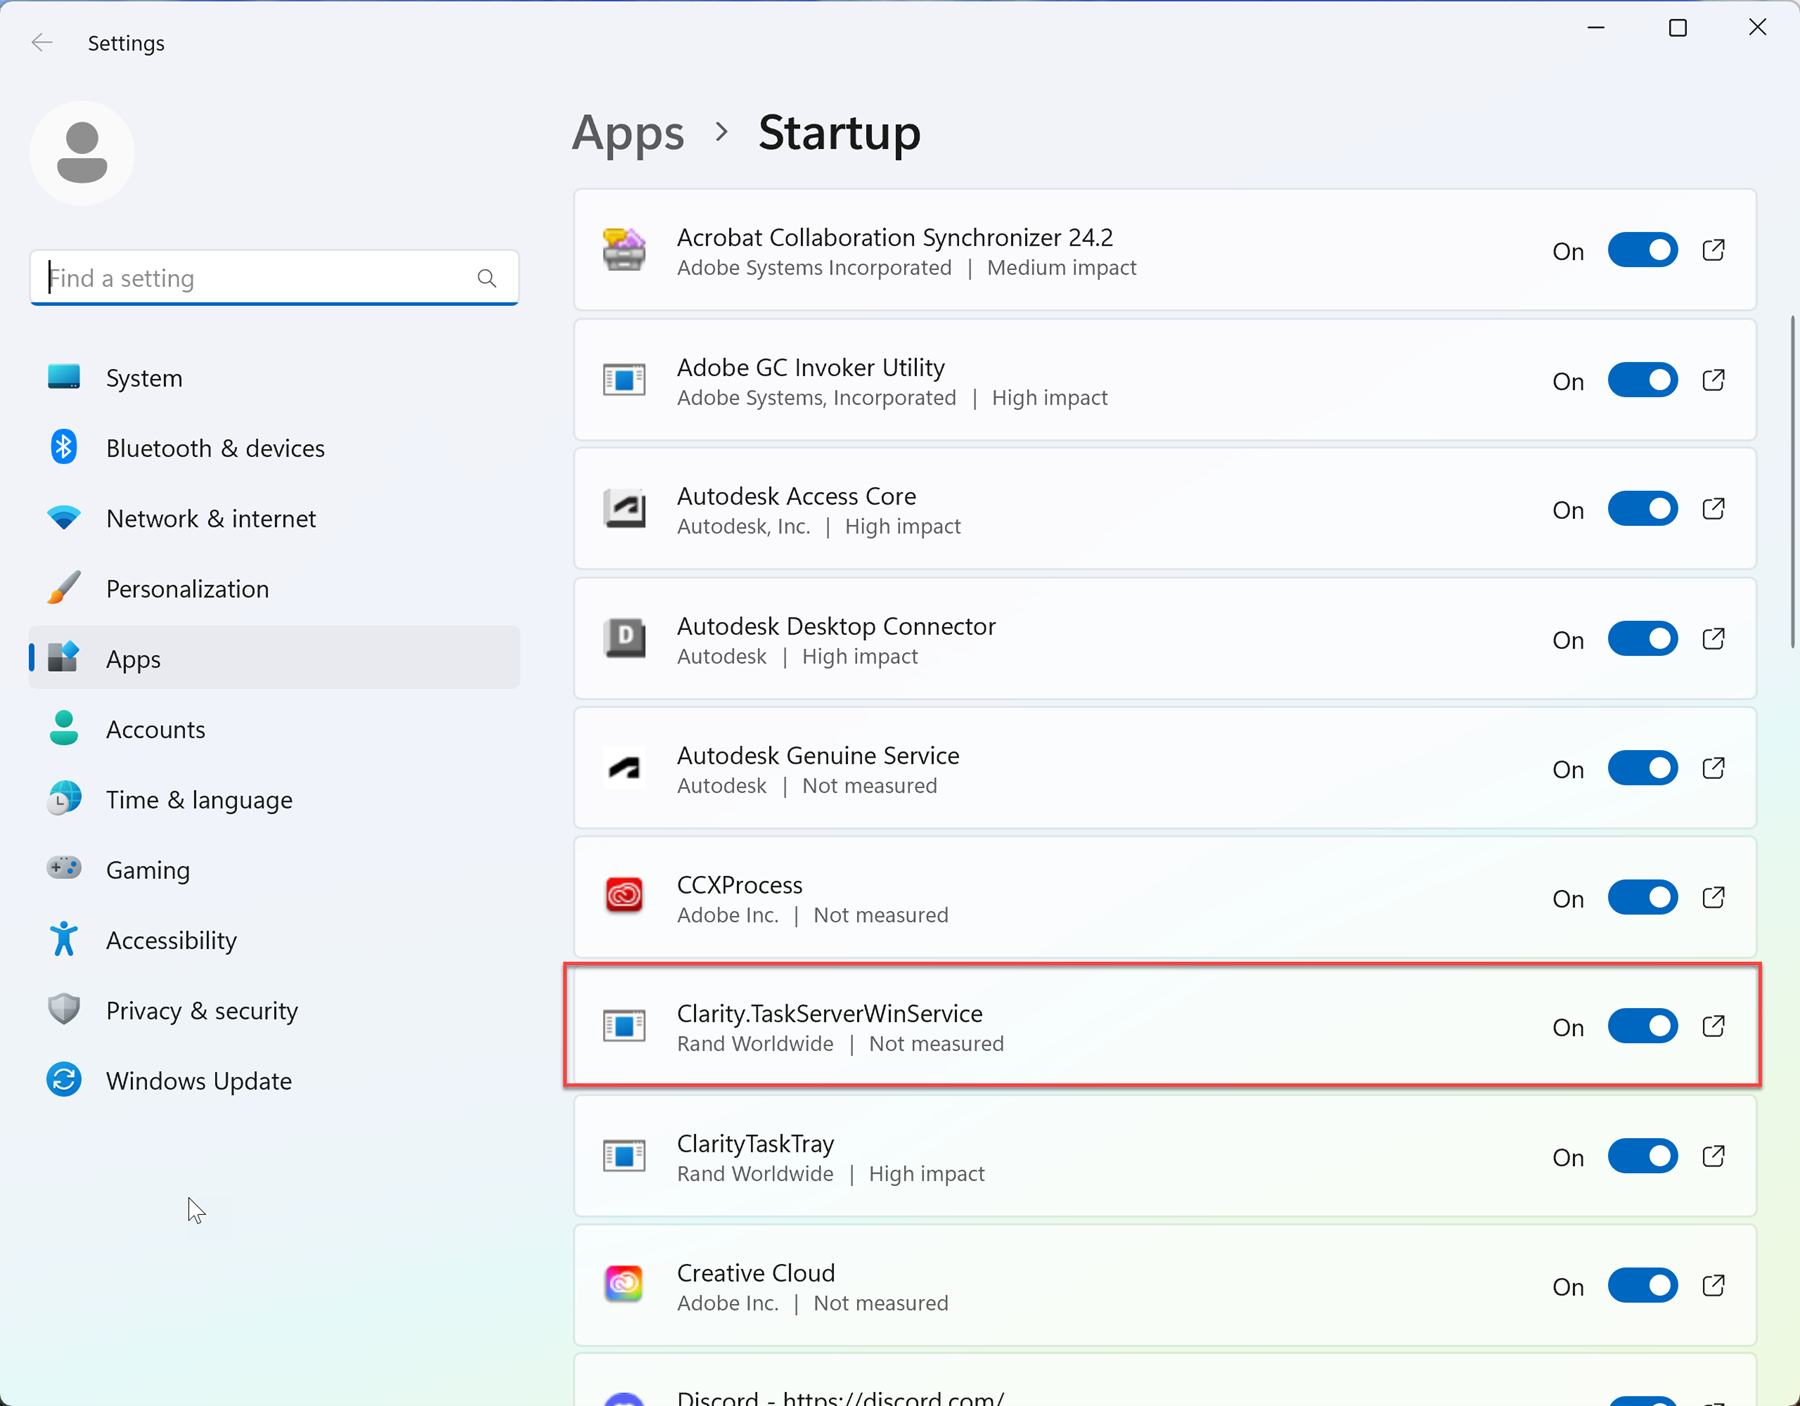Click the Autodesk Desktop Connector app icon
1800x1406 pixels.
(x=624, y=639)
